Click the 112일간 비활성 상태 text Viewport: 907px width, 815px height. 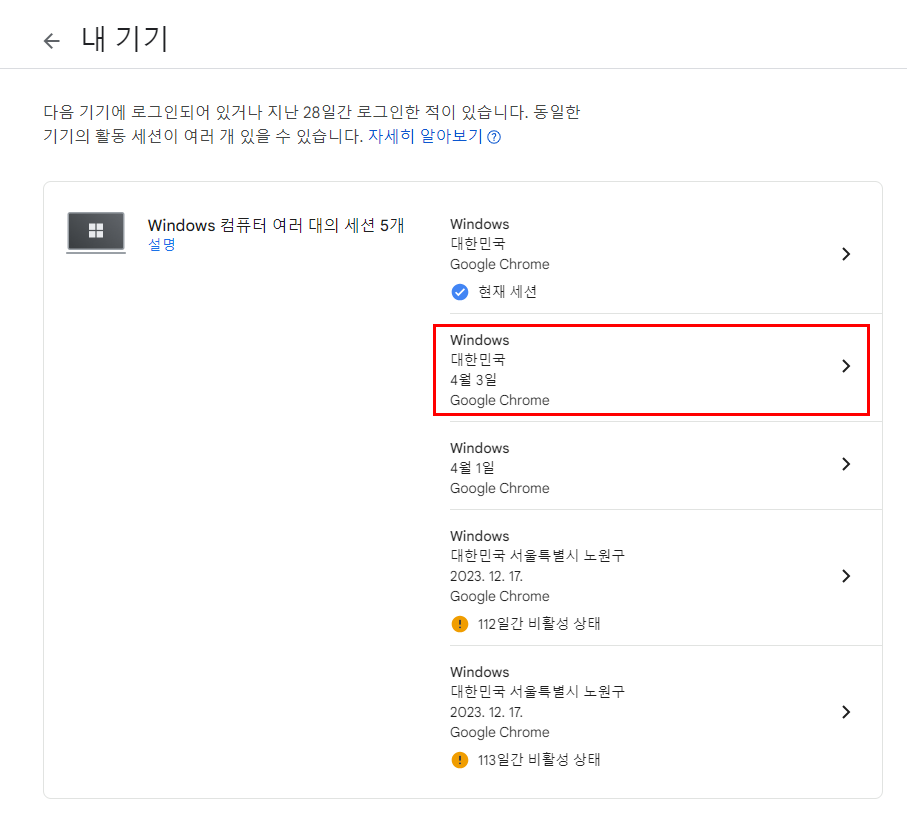(x=539, y=624)
